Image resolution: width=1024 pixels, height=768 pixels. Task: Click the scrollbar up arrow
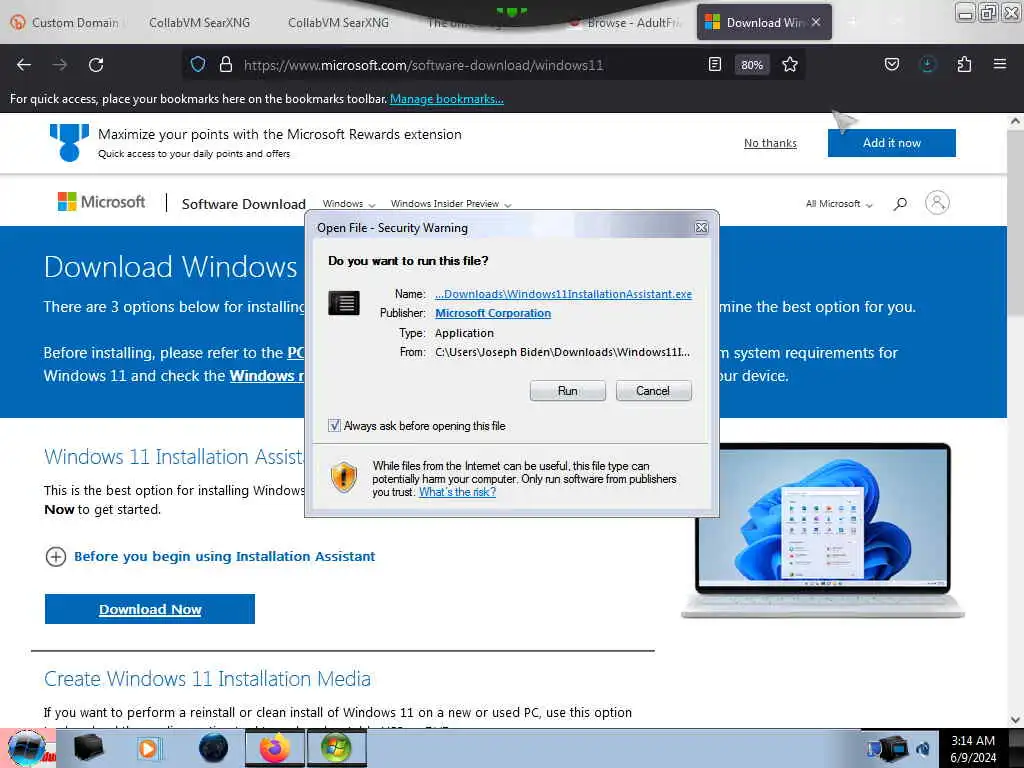(1015, 121)
